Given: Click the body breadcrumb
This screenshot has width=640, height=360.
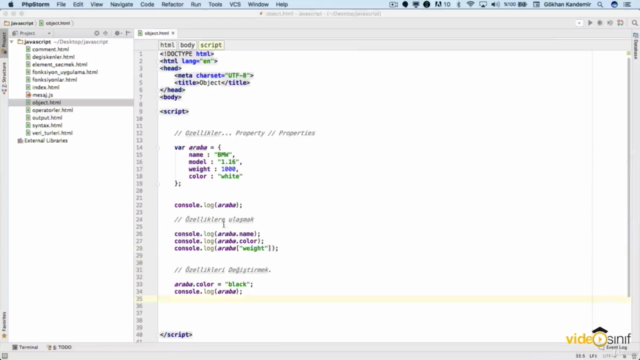Looking at the screenshot, I should click(x=187, y=45).
